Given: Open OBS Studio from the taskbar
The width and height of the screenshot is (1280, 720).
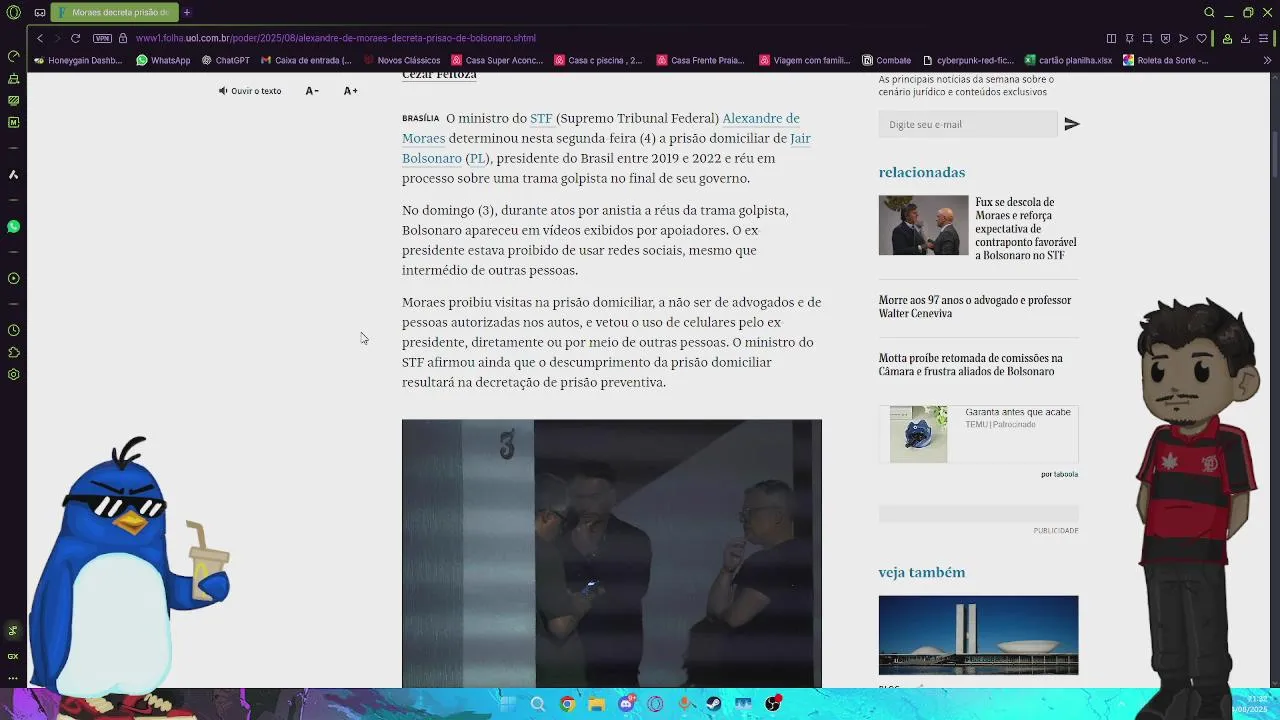Looking at the screenshot, I should [x=772, y=704].
